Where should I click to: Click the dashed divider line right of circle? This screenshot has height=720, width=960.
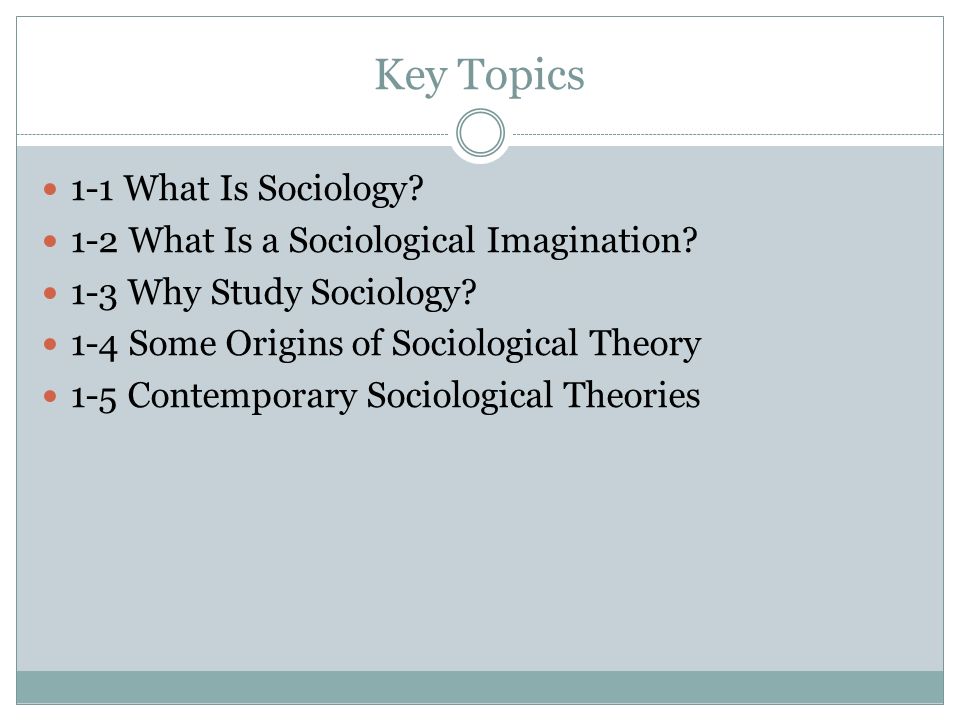[728, 134]
